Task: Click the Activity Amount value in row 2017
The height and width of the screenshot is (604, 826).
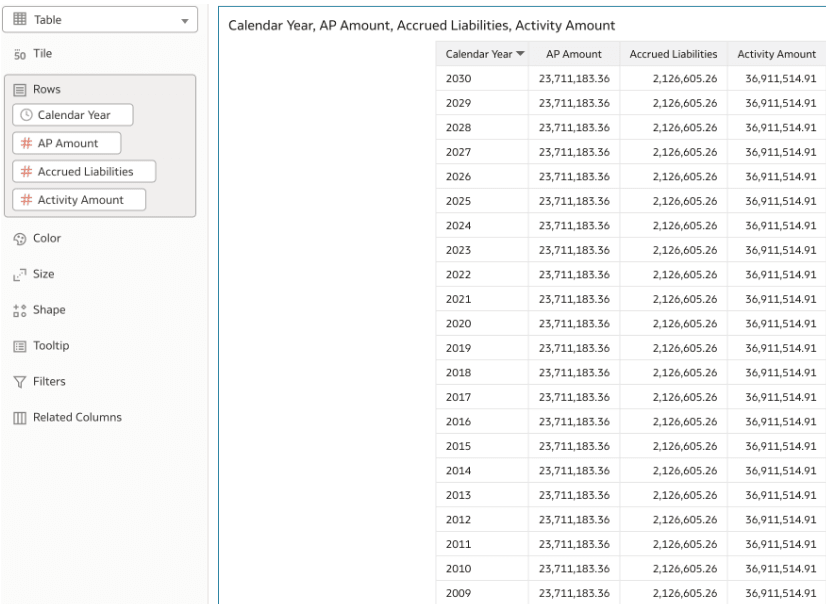Action: 781,397
